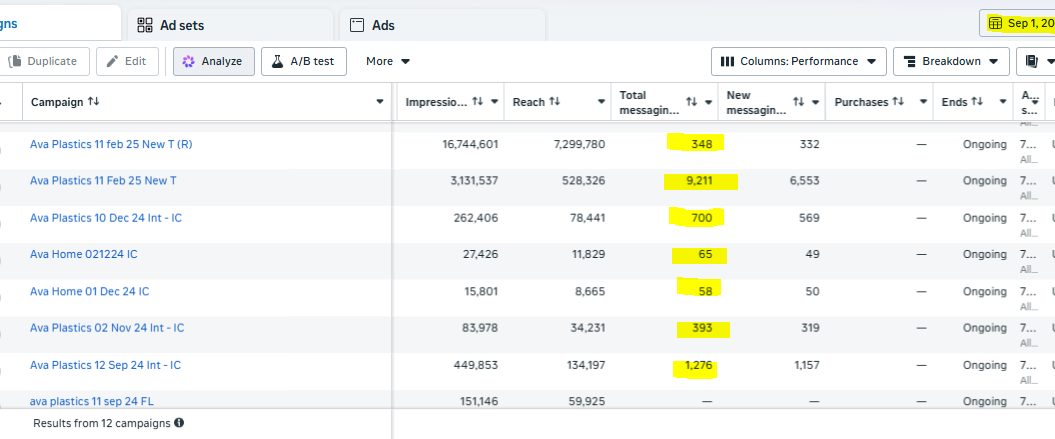This screenshot has height=439, width=1055.
Task: Open campaign Ava Home 01 Dec 24 IC
Action: click(x=89, y=292)
